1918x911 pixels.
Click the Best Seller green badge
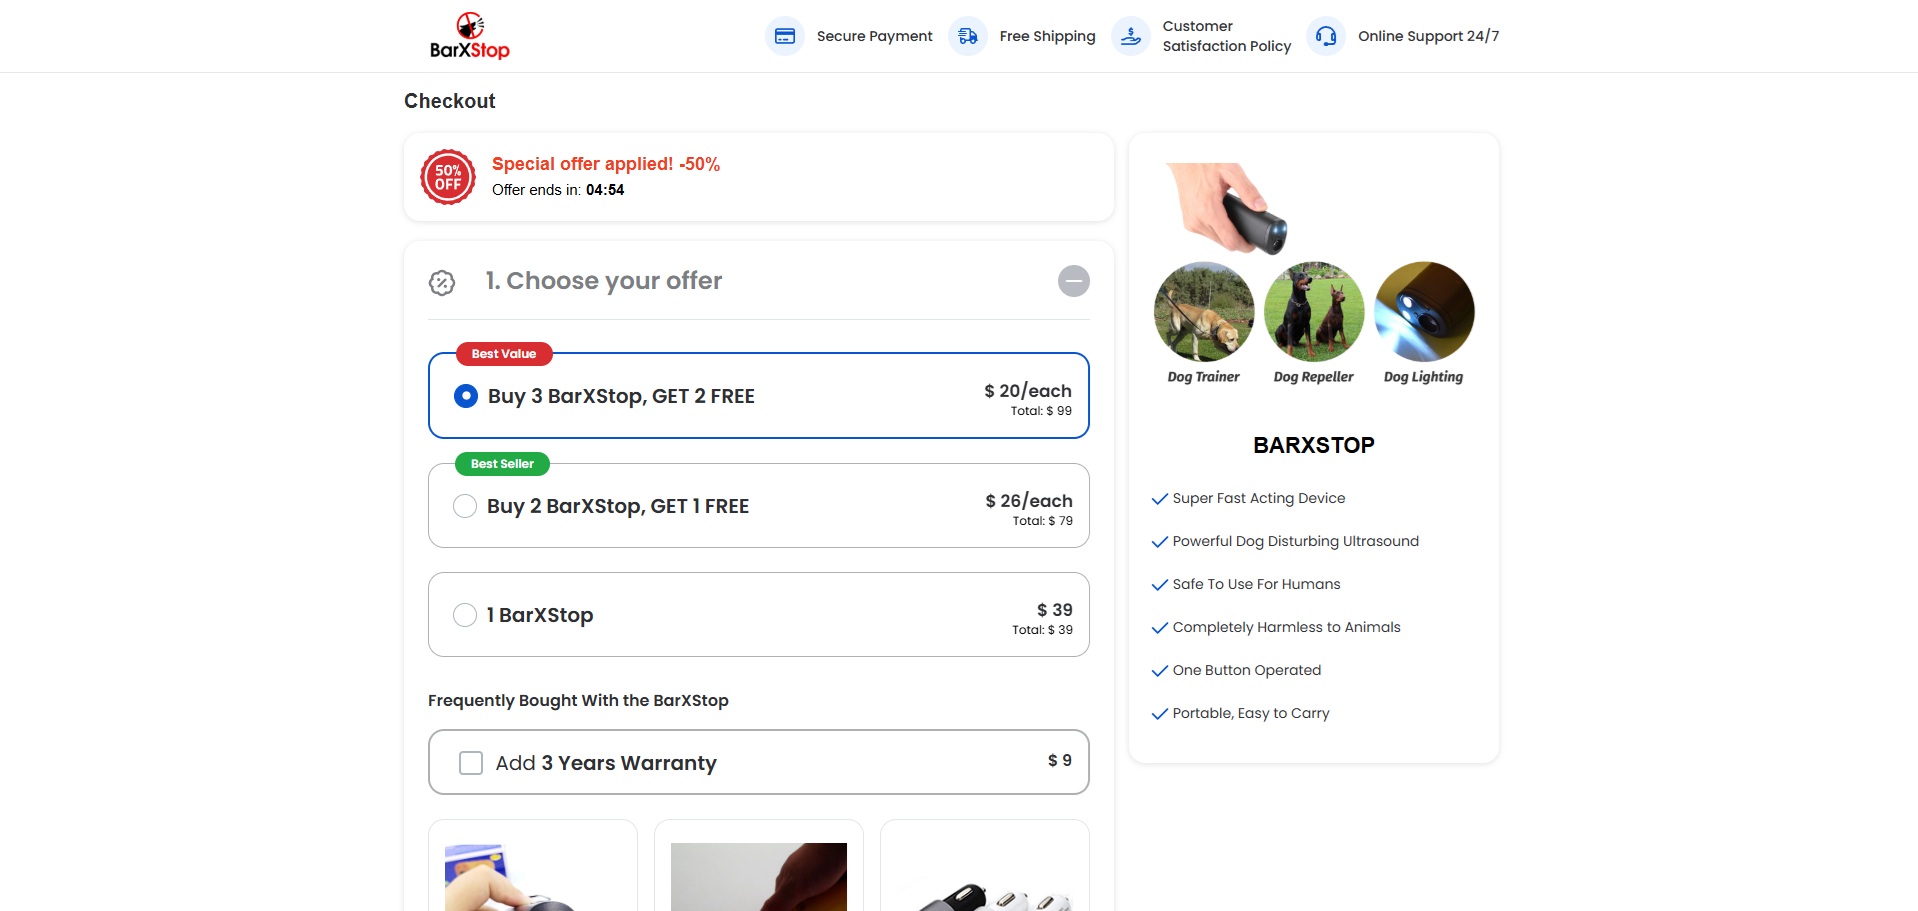point(503,464)
